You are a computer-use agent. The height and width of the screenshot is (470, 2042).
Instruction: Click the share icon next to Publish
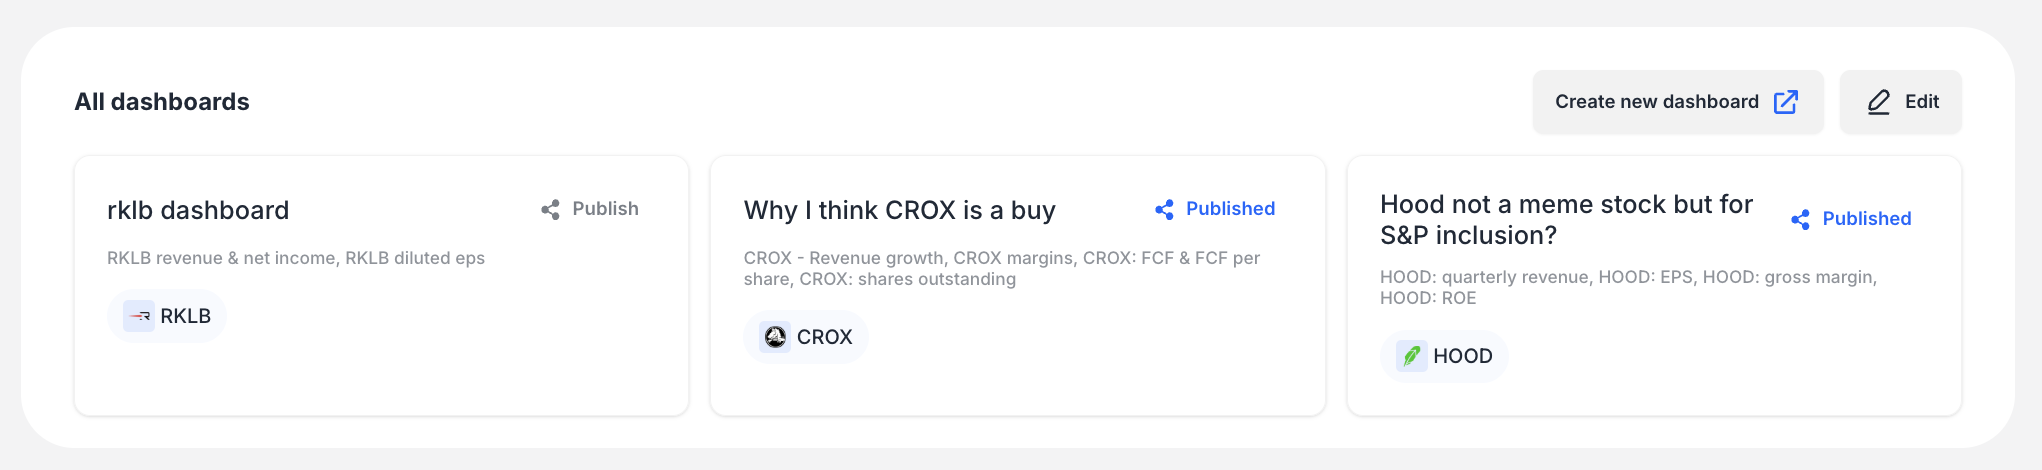pos(550,210)
